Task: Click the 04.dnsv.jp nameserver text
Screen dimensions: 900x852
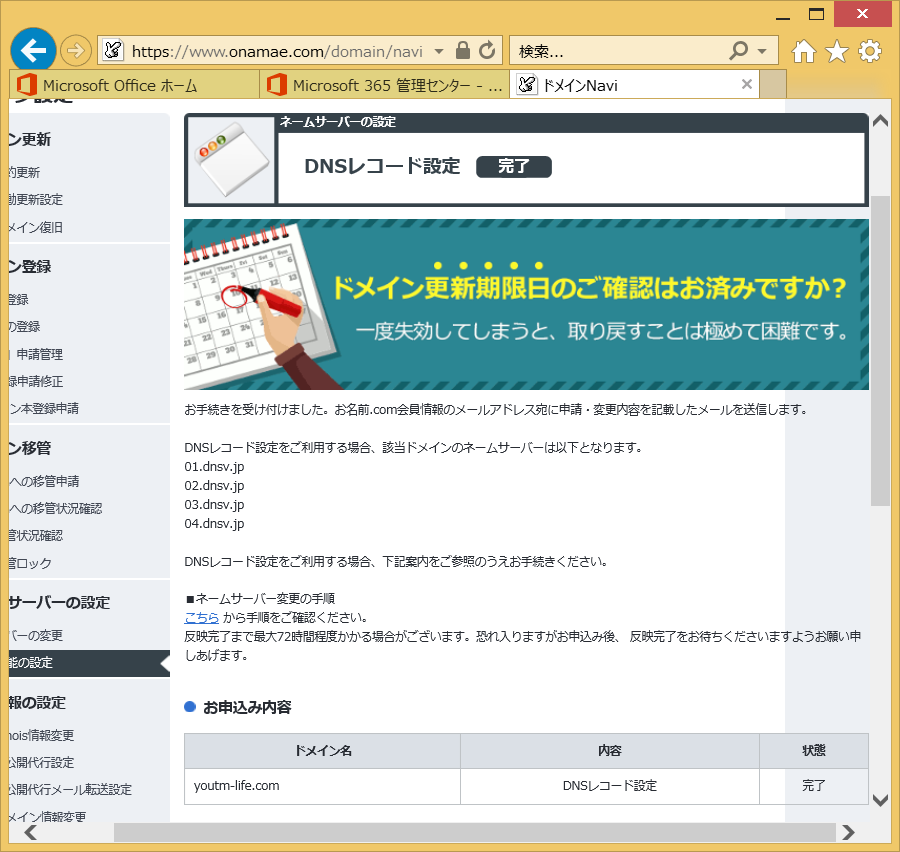Action: pyautogui.click(x=214, y=523)
